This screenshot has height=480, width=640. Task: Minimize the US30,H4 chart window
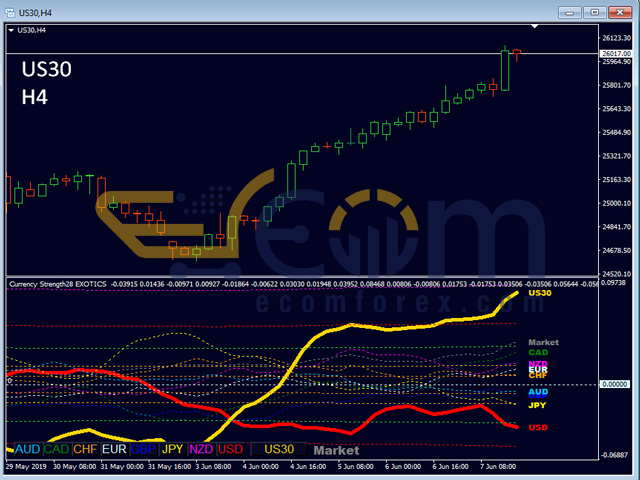tap(569, 13)
